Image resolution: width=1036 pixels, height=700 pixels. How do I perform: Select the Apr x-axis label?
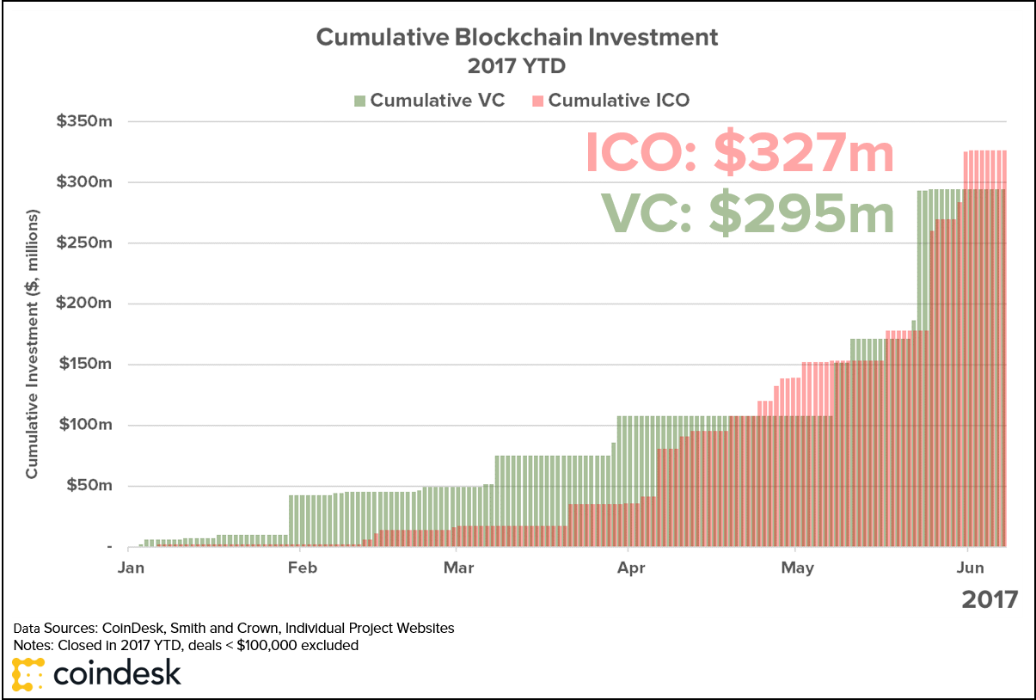click(x=630, y=569)
